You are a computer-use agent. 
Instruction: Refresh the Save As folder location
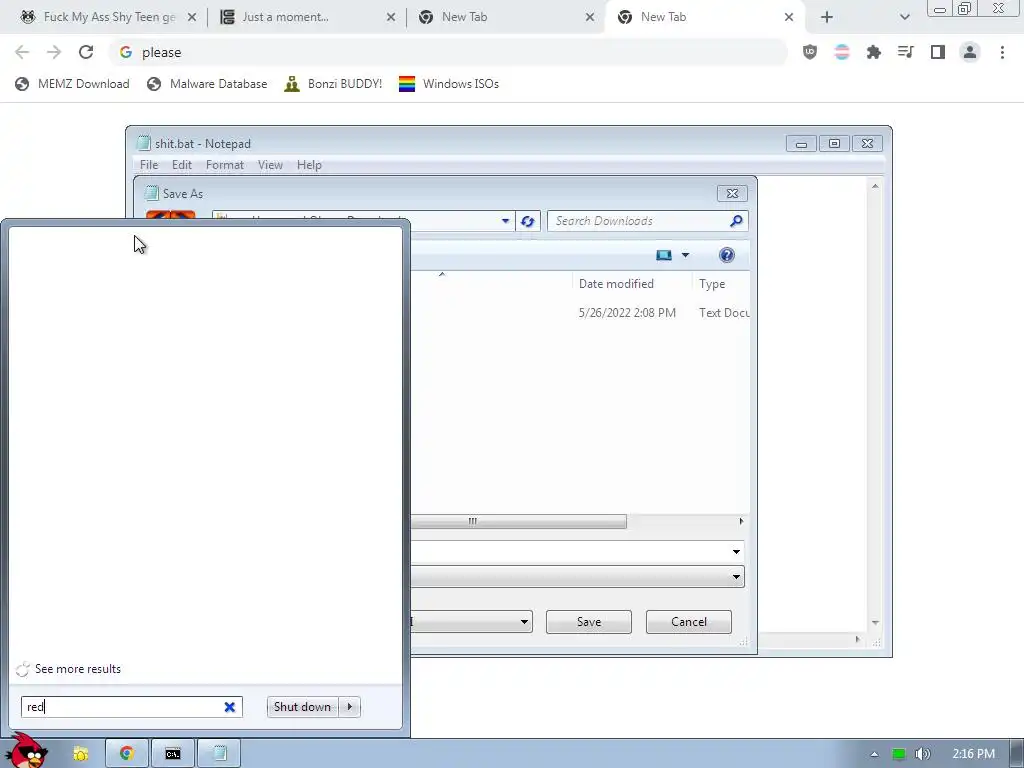coord(528,221)
